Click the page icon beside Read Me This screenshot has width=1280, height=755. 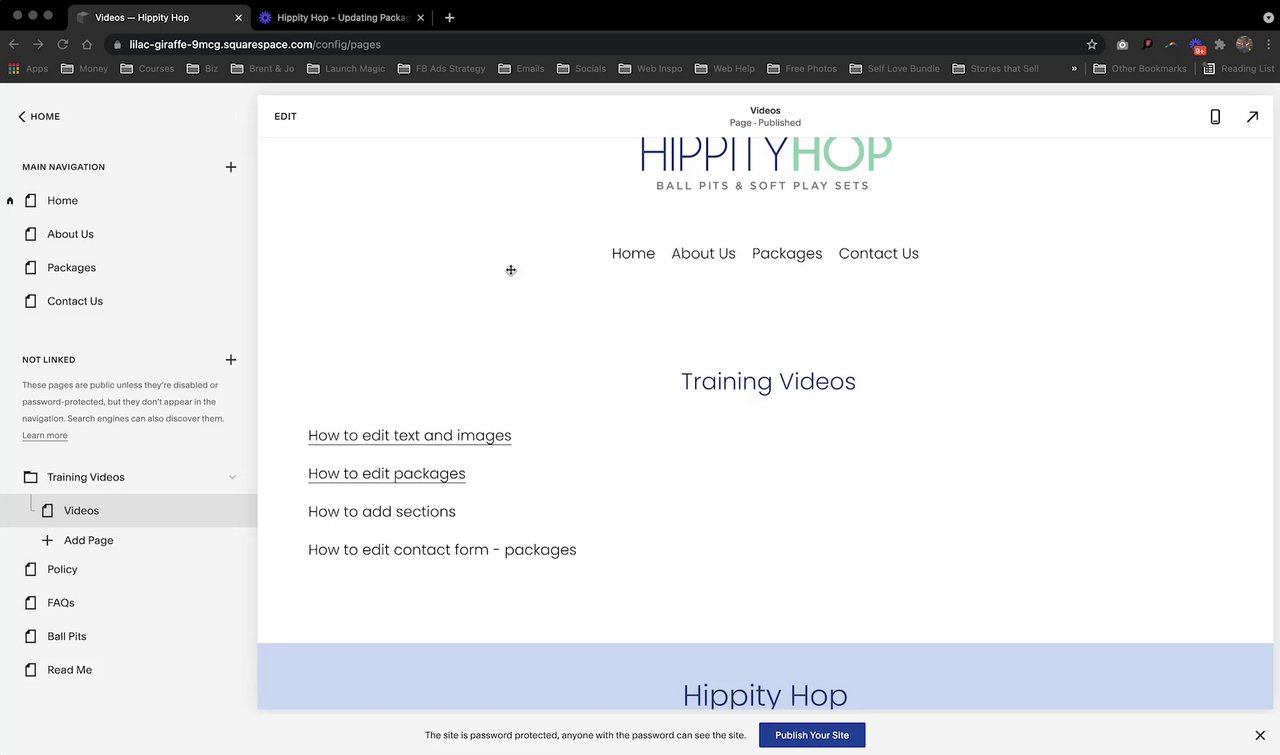[x=30, y=670]
